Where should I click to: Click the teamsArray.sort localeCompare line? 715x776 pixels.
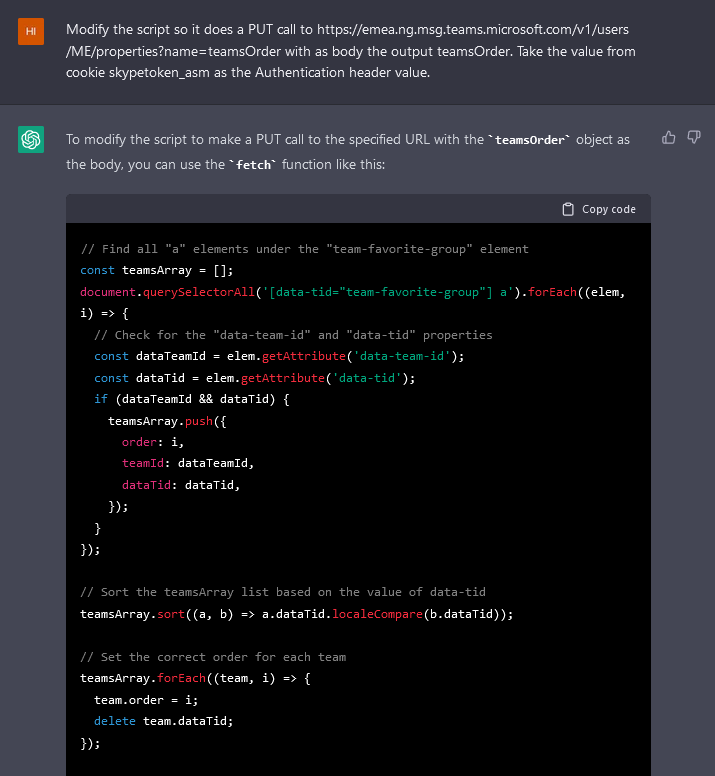pyautogui.click(x=296, y=614)
